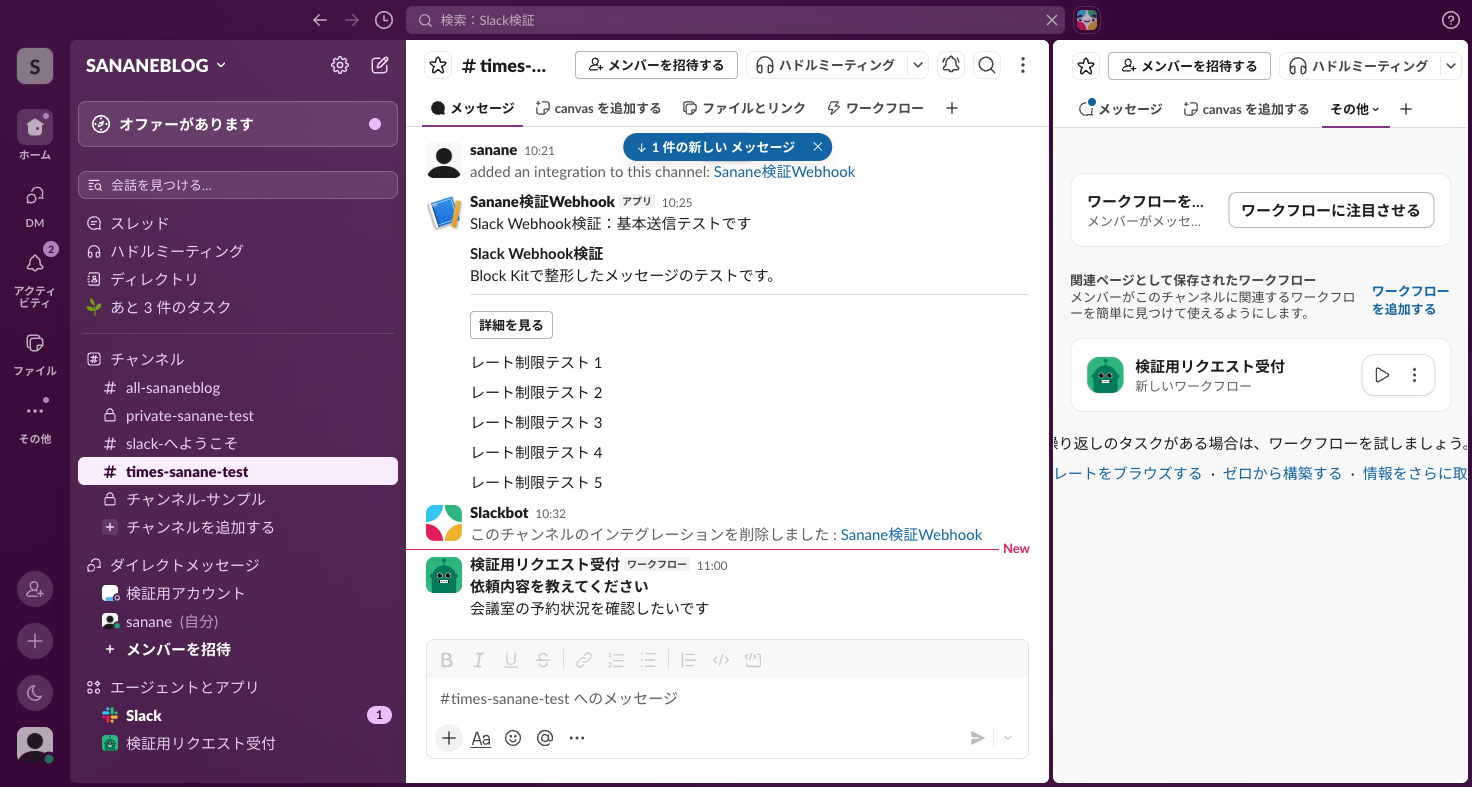1472x787 pixels.
Task: Click ワークフローを追加する link
Action: click(1409, 300)
